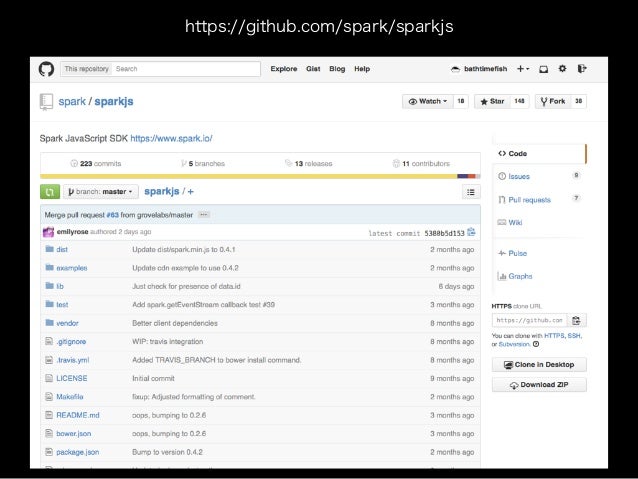
Task: Expand the commit message ellipsis
Action: (204, 214)
